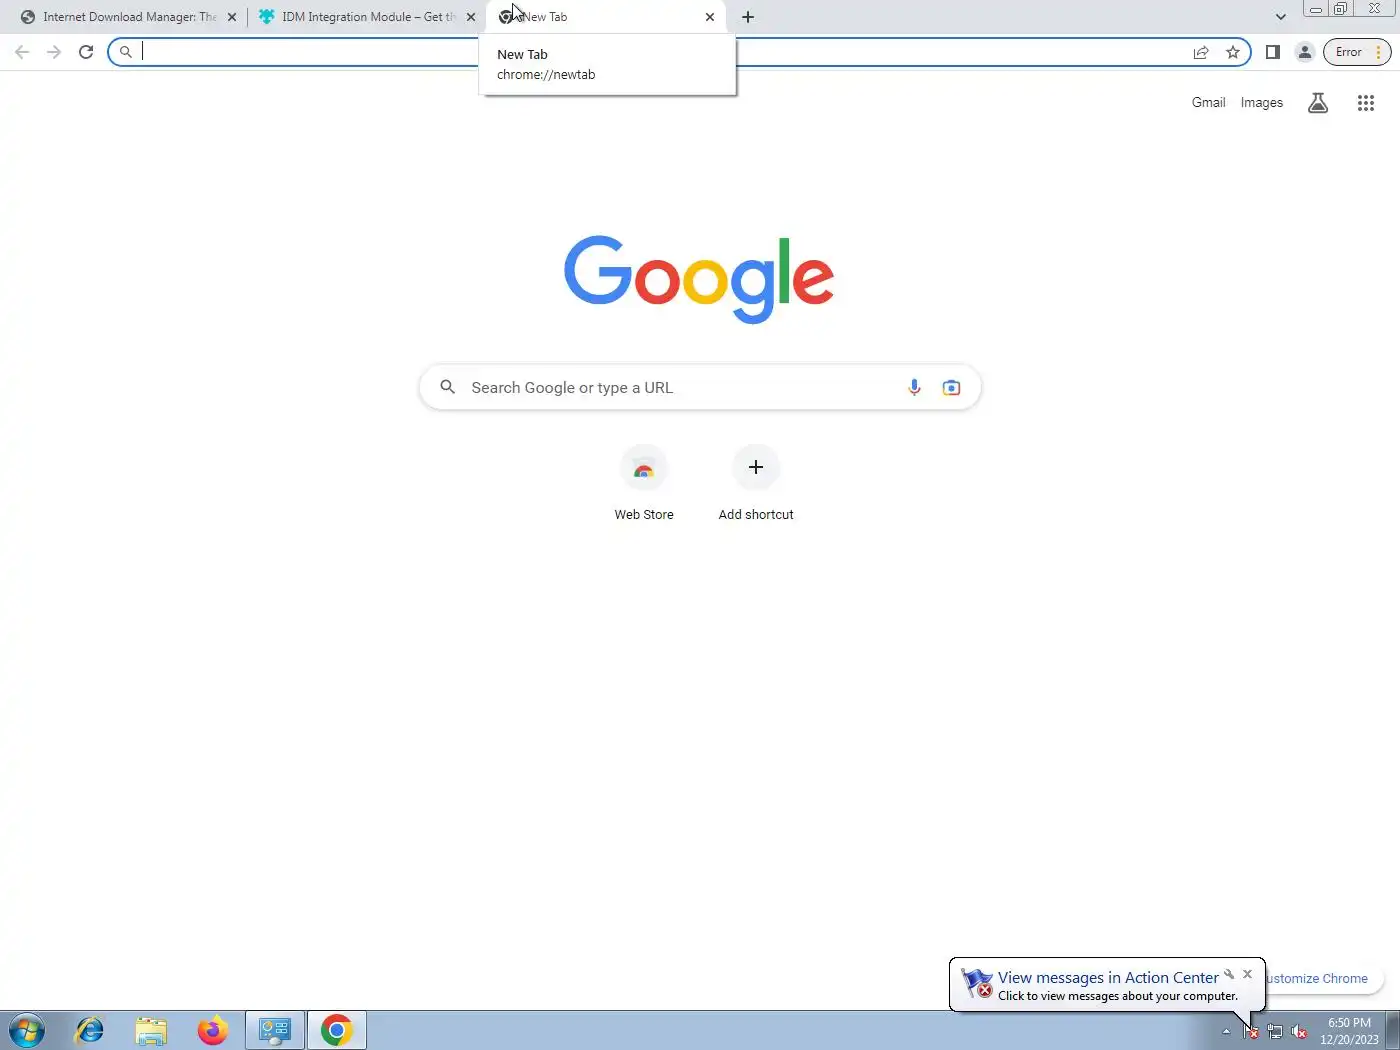Open Gmail link
Screen dimensions: 1400x1050
coord(1208,102)
